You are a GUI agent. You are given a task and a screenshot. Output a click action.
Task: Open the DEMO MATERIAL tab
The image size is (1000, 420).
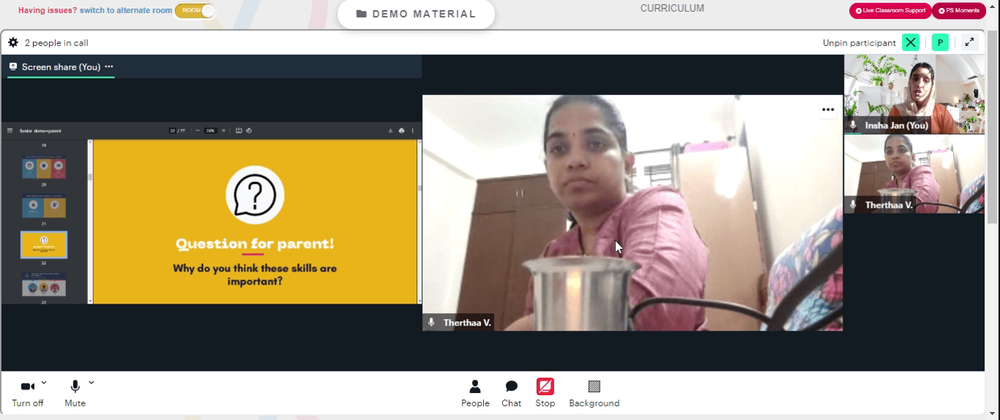click(416, 14)
